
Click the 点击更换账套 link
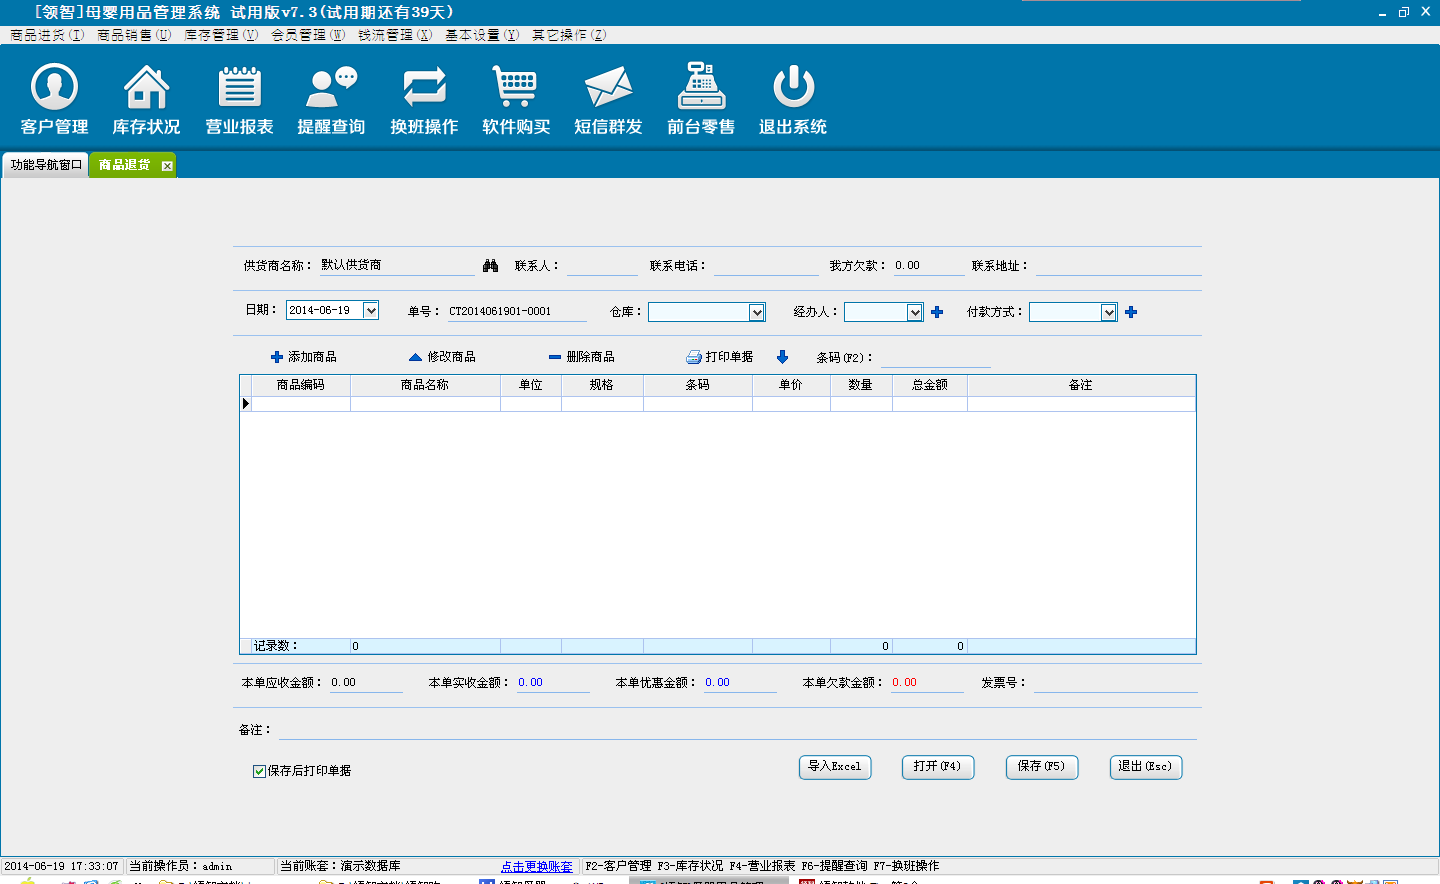pyautogui.click(x=537, y=867)
